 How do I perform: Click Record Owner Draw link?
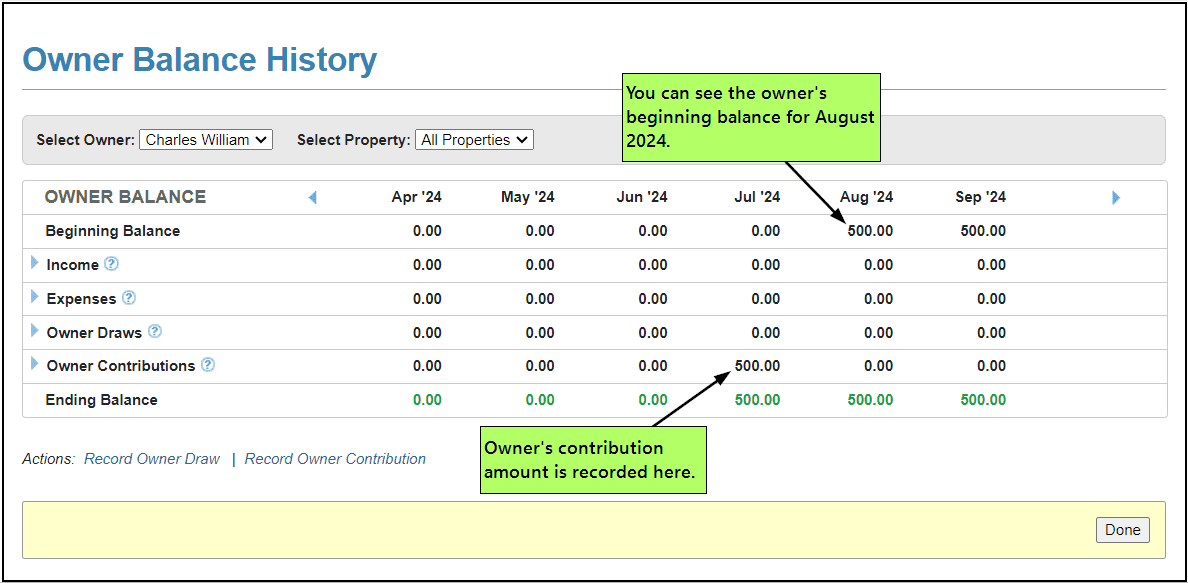[152, 459]
